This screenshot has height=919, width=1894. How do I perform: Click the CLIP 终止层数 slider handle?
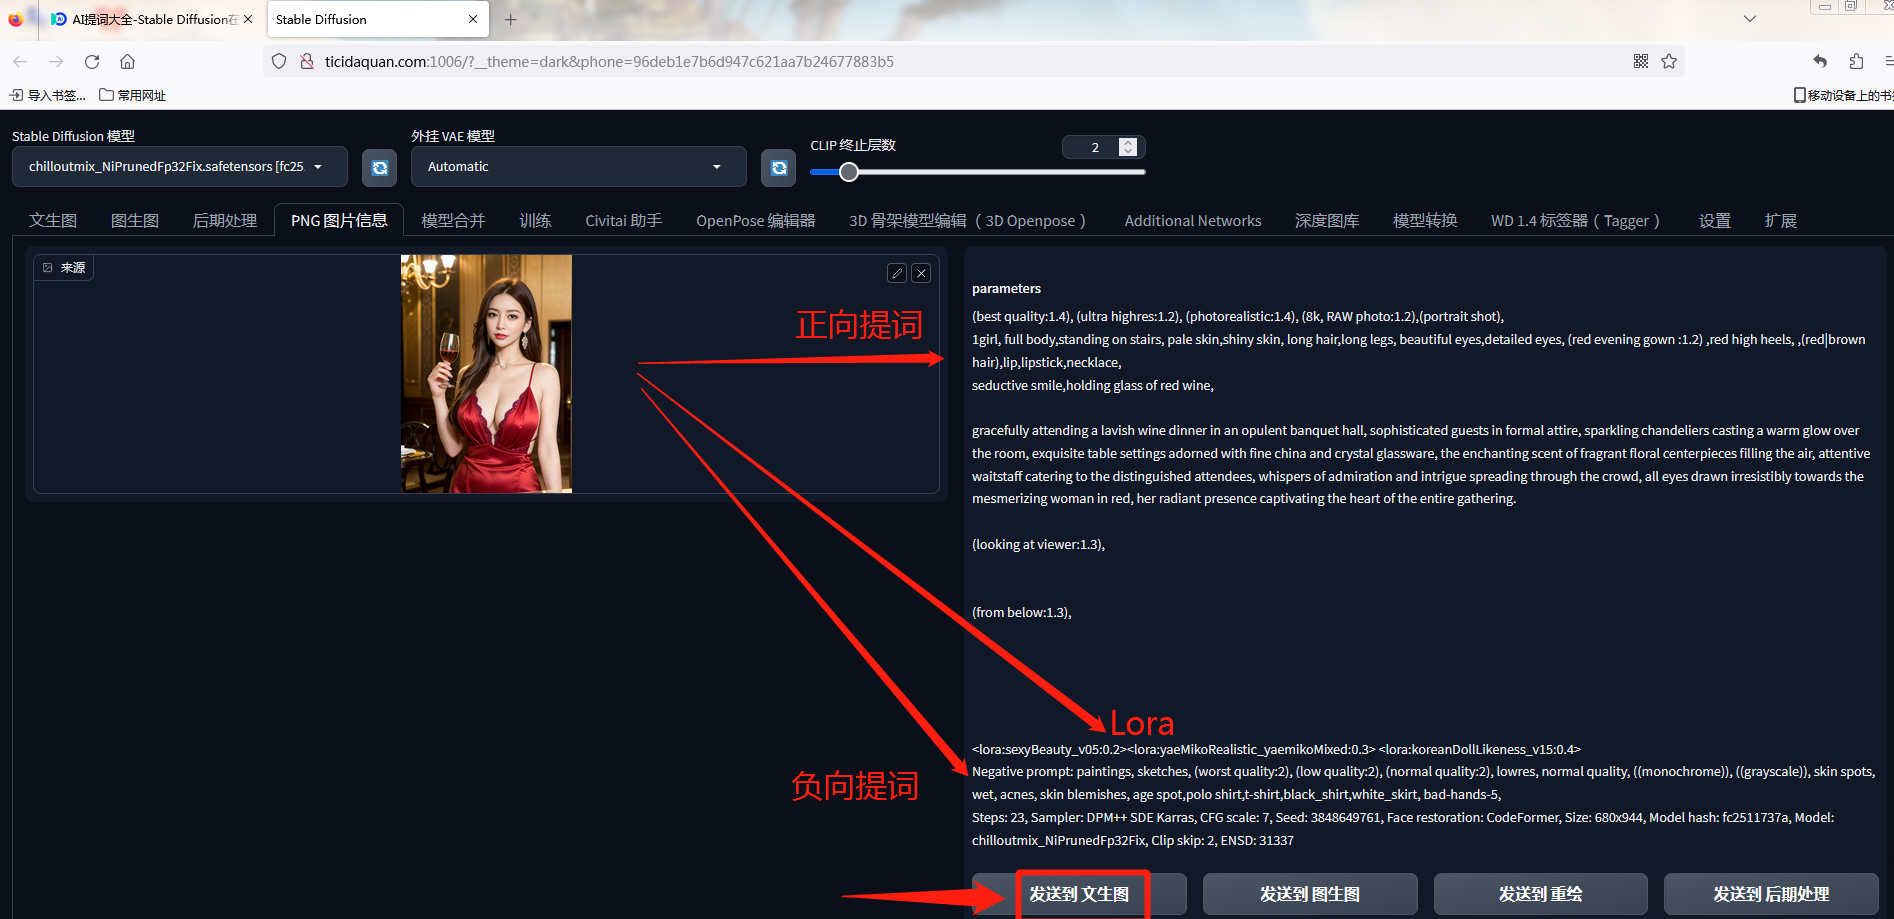point(848,172)
